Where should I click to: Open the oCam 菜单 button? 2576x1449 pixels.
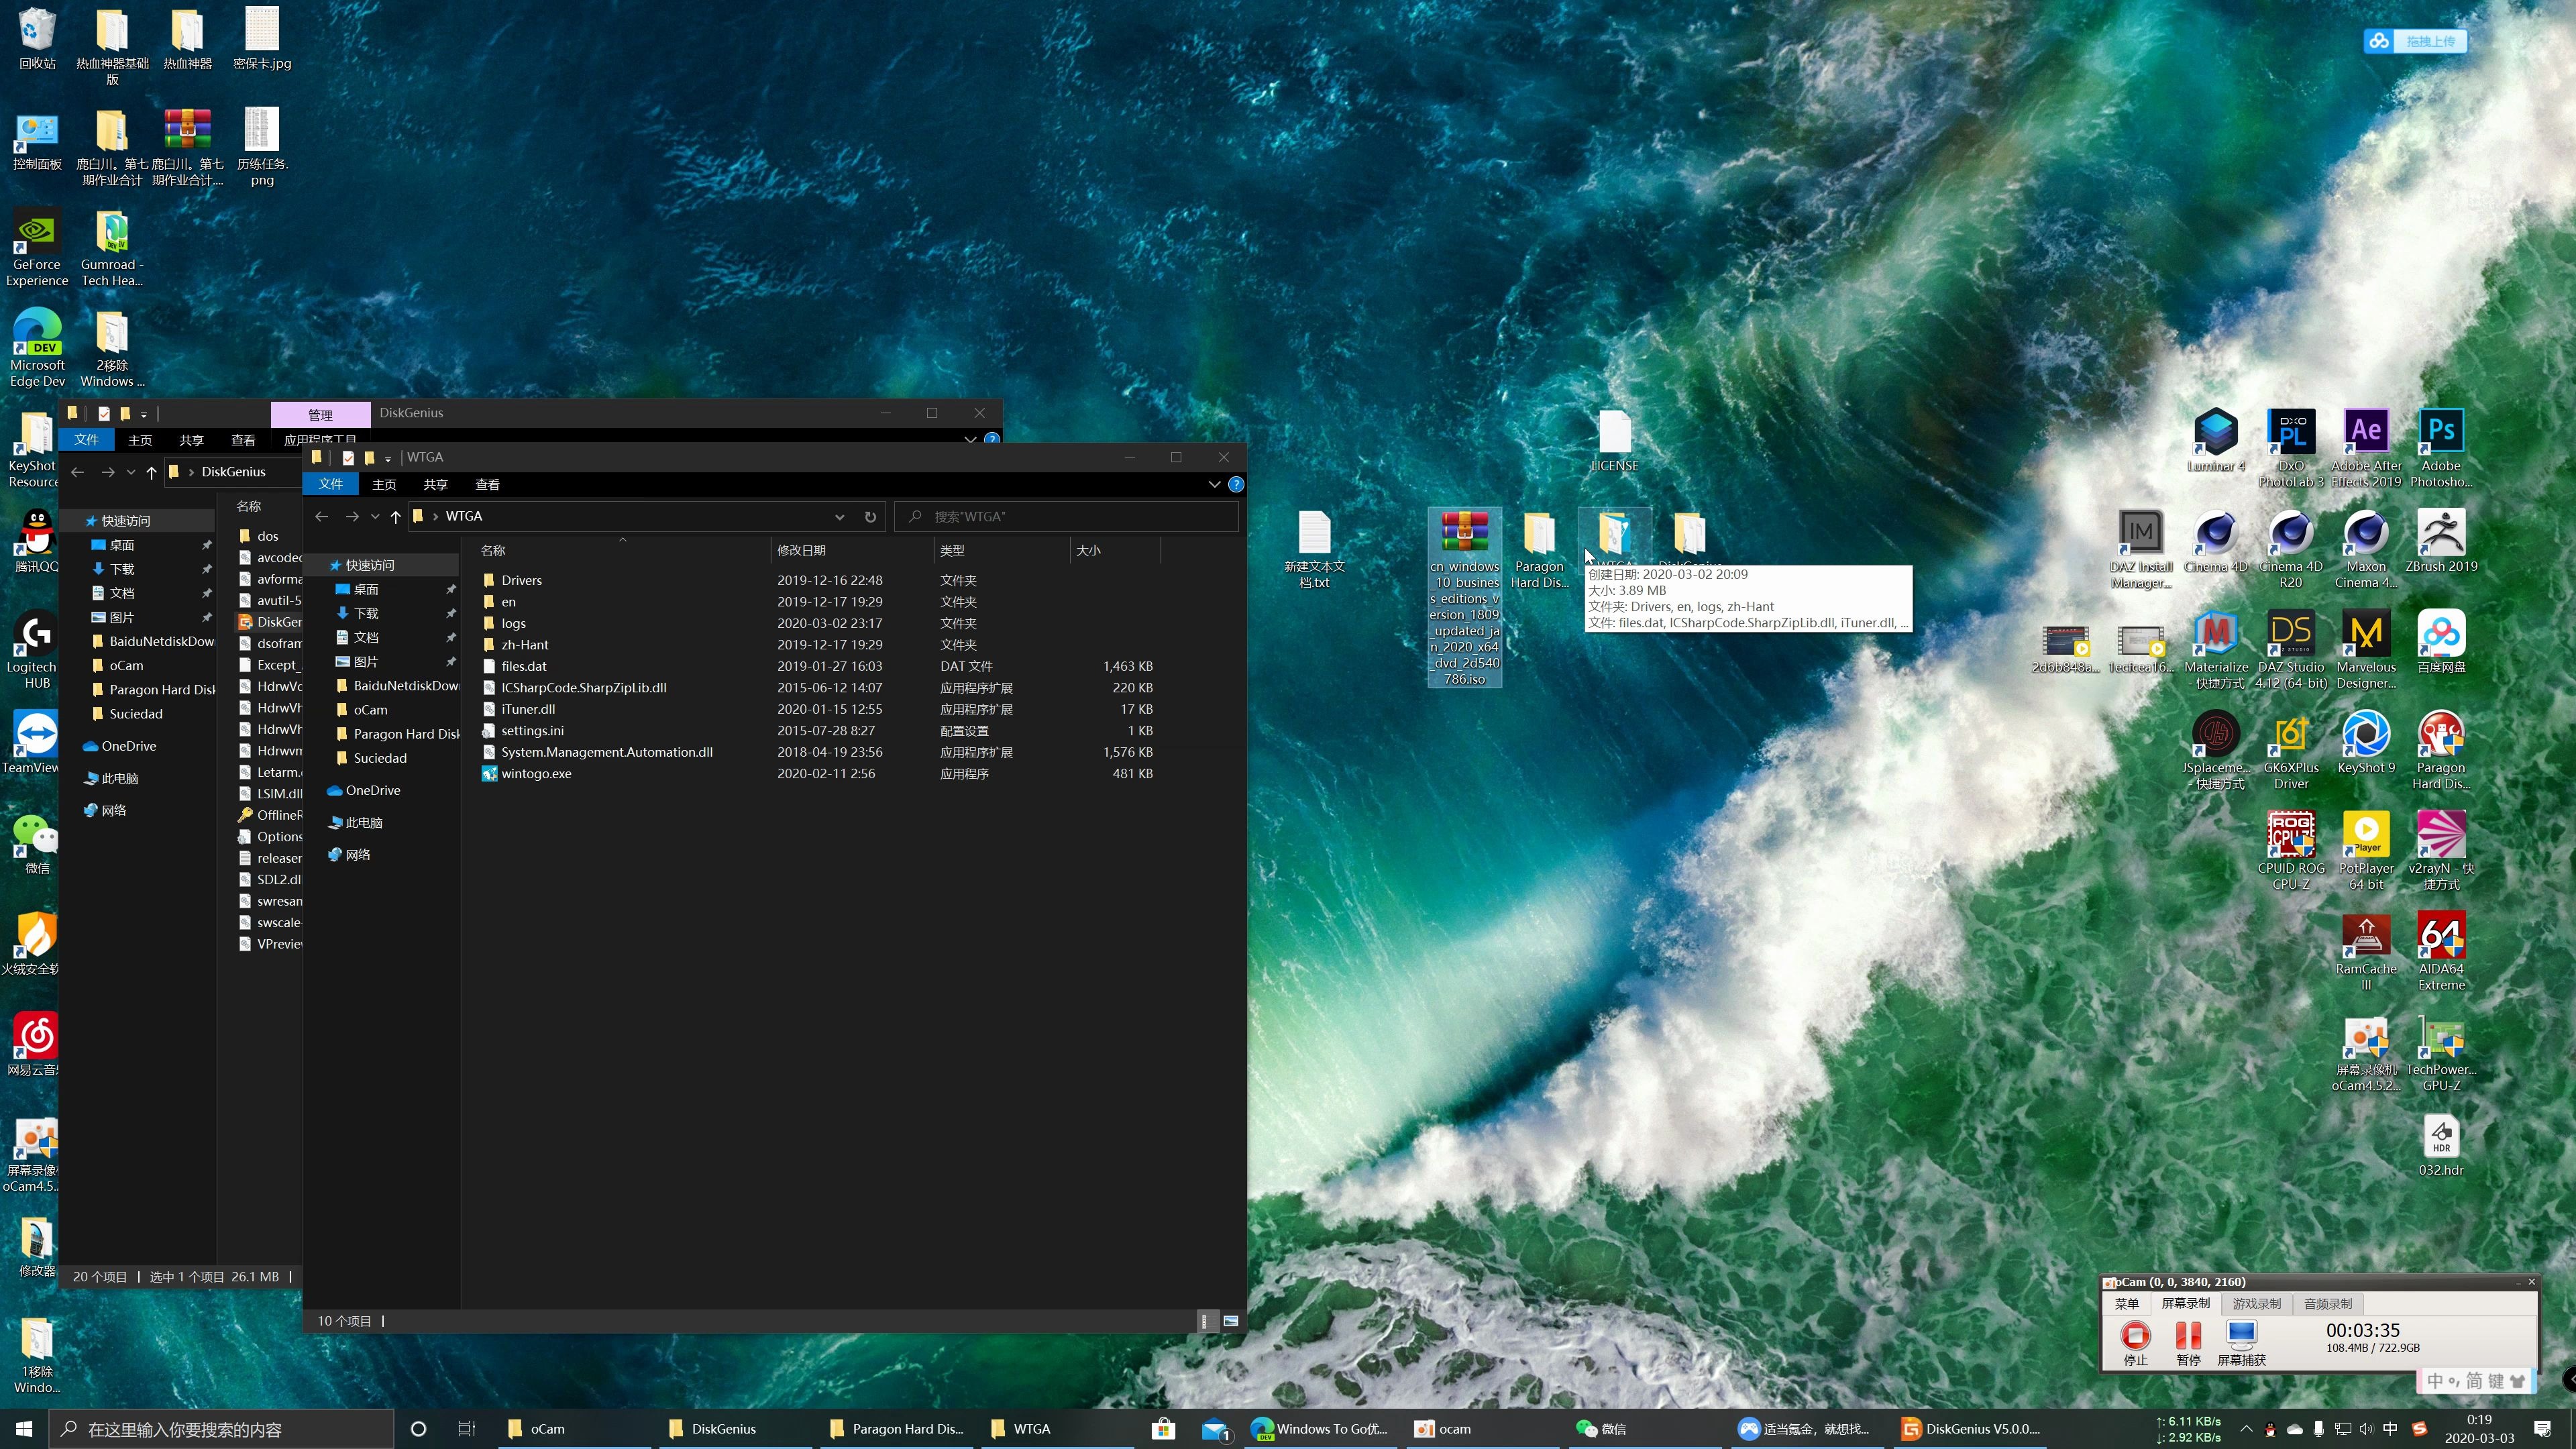pyautogui.click(x=2126, y=1304)
